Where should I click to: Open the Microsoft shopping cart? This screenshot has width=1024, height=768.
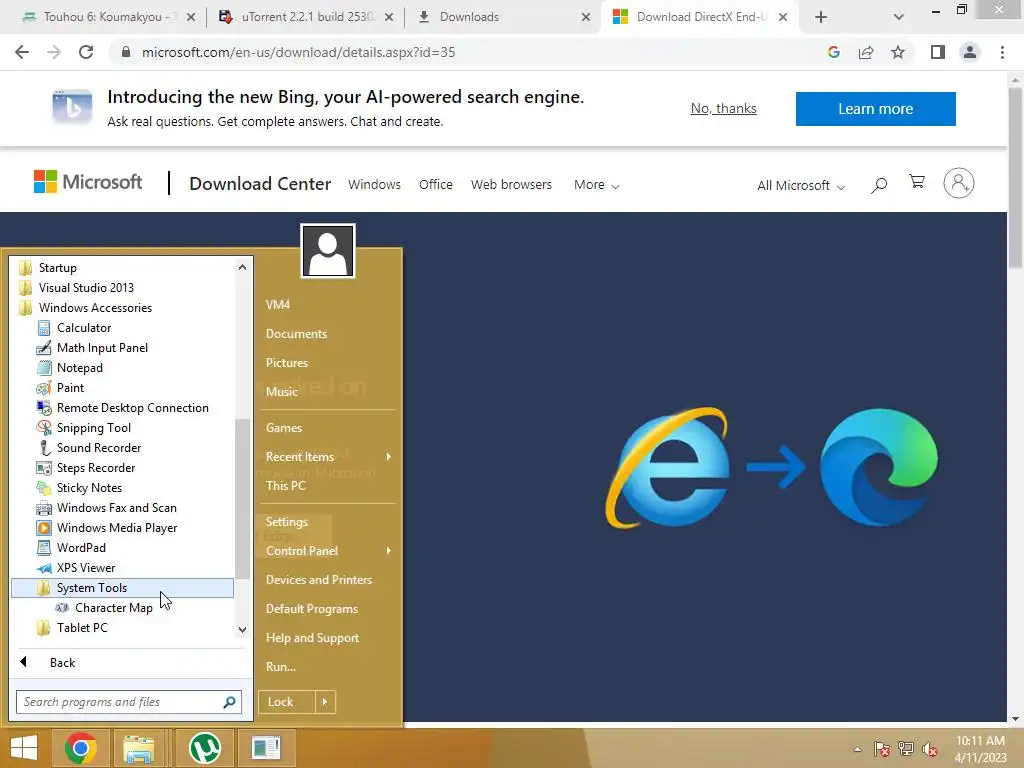917,182
